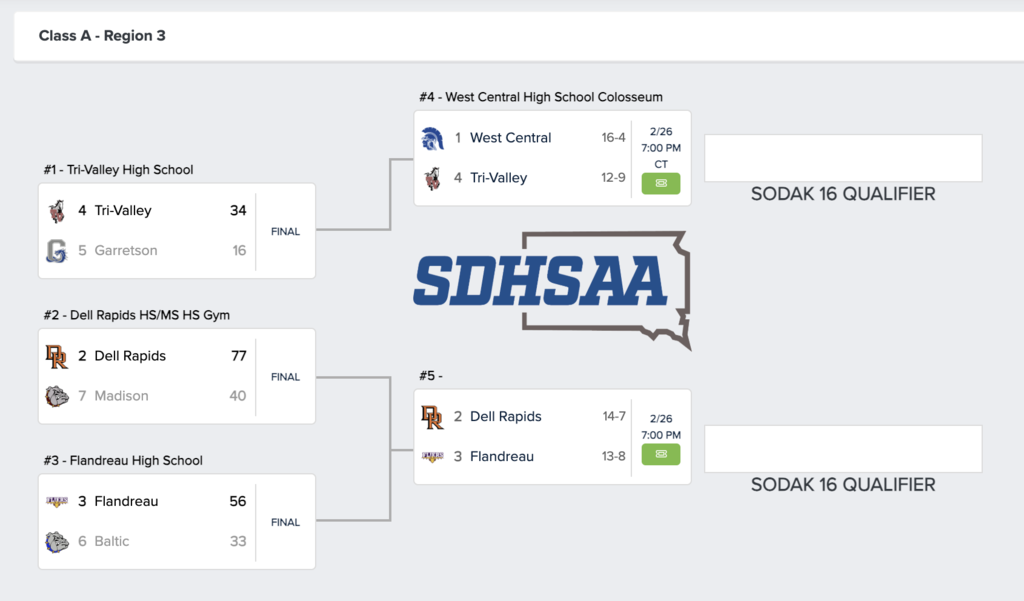Click the FINAL label on Tri-Valley vs Garretson
This screenshot has width=1024, height=601.
[x=285, y=230]
